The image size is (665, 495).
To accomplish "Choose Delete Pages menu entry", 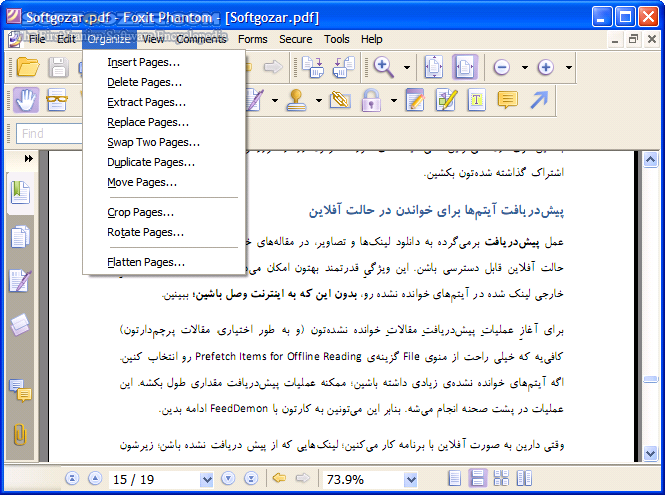I will coord(164,82).
